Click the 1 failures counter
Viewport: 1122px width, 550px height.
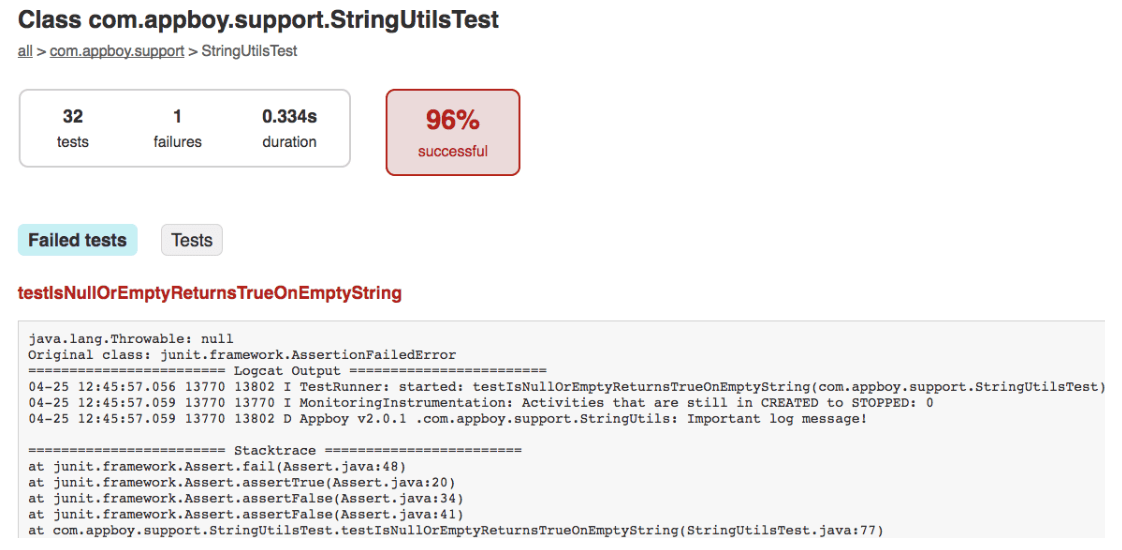[x=177, y=128]
